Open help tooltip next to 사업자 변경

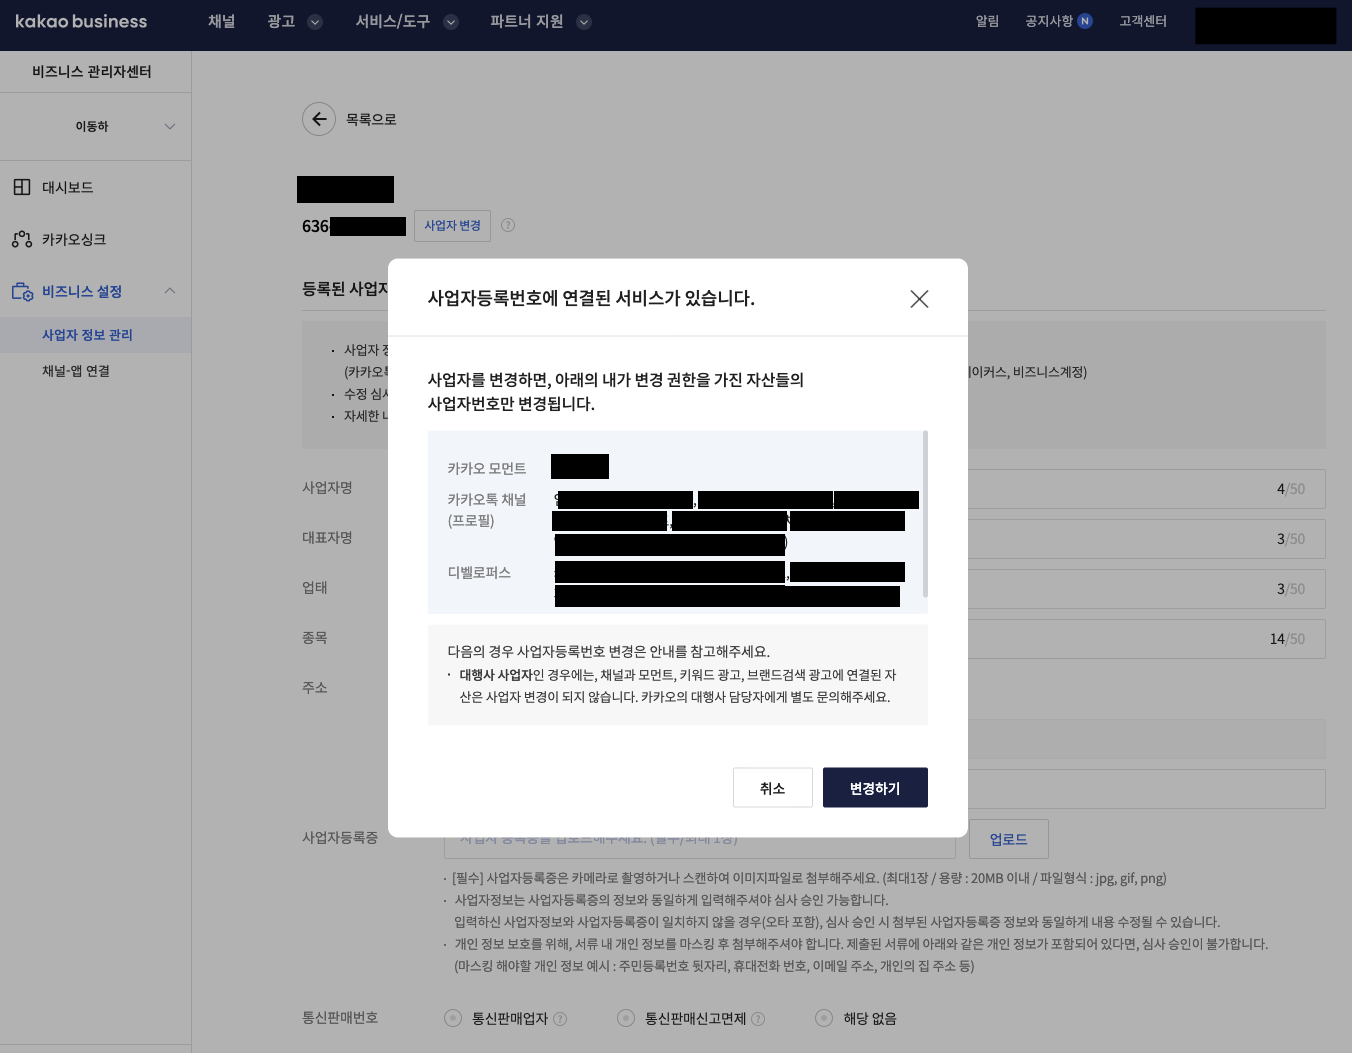508,225
